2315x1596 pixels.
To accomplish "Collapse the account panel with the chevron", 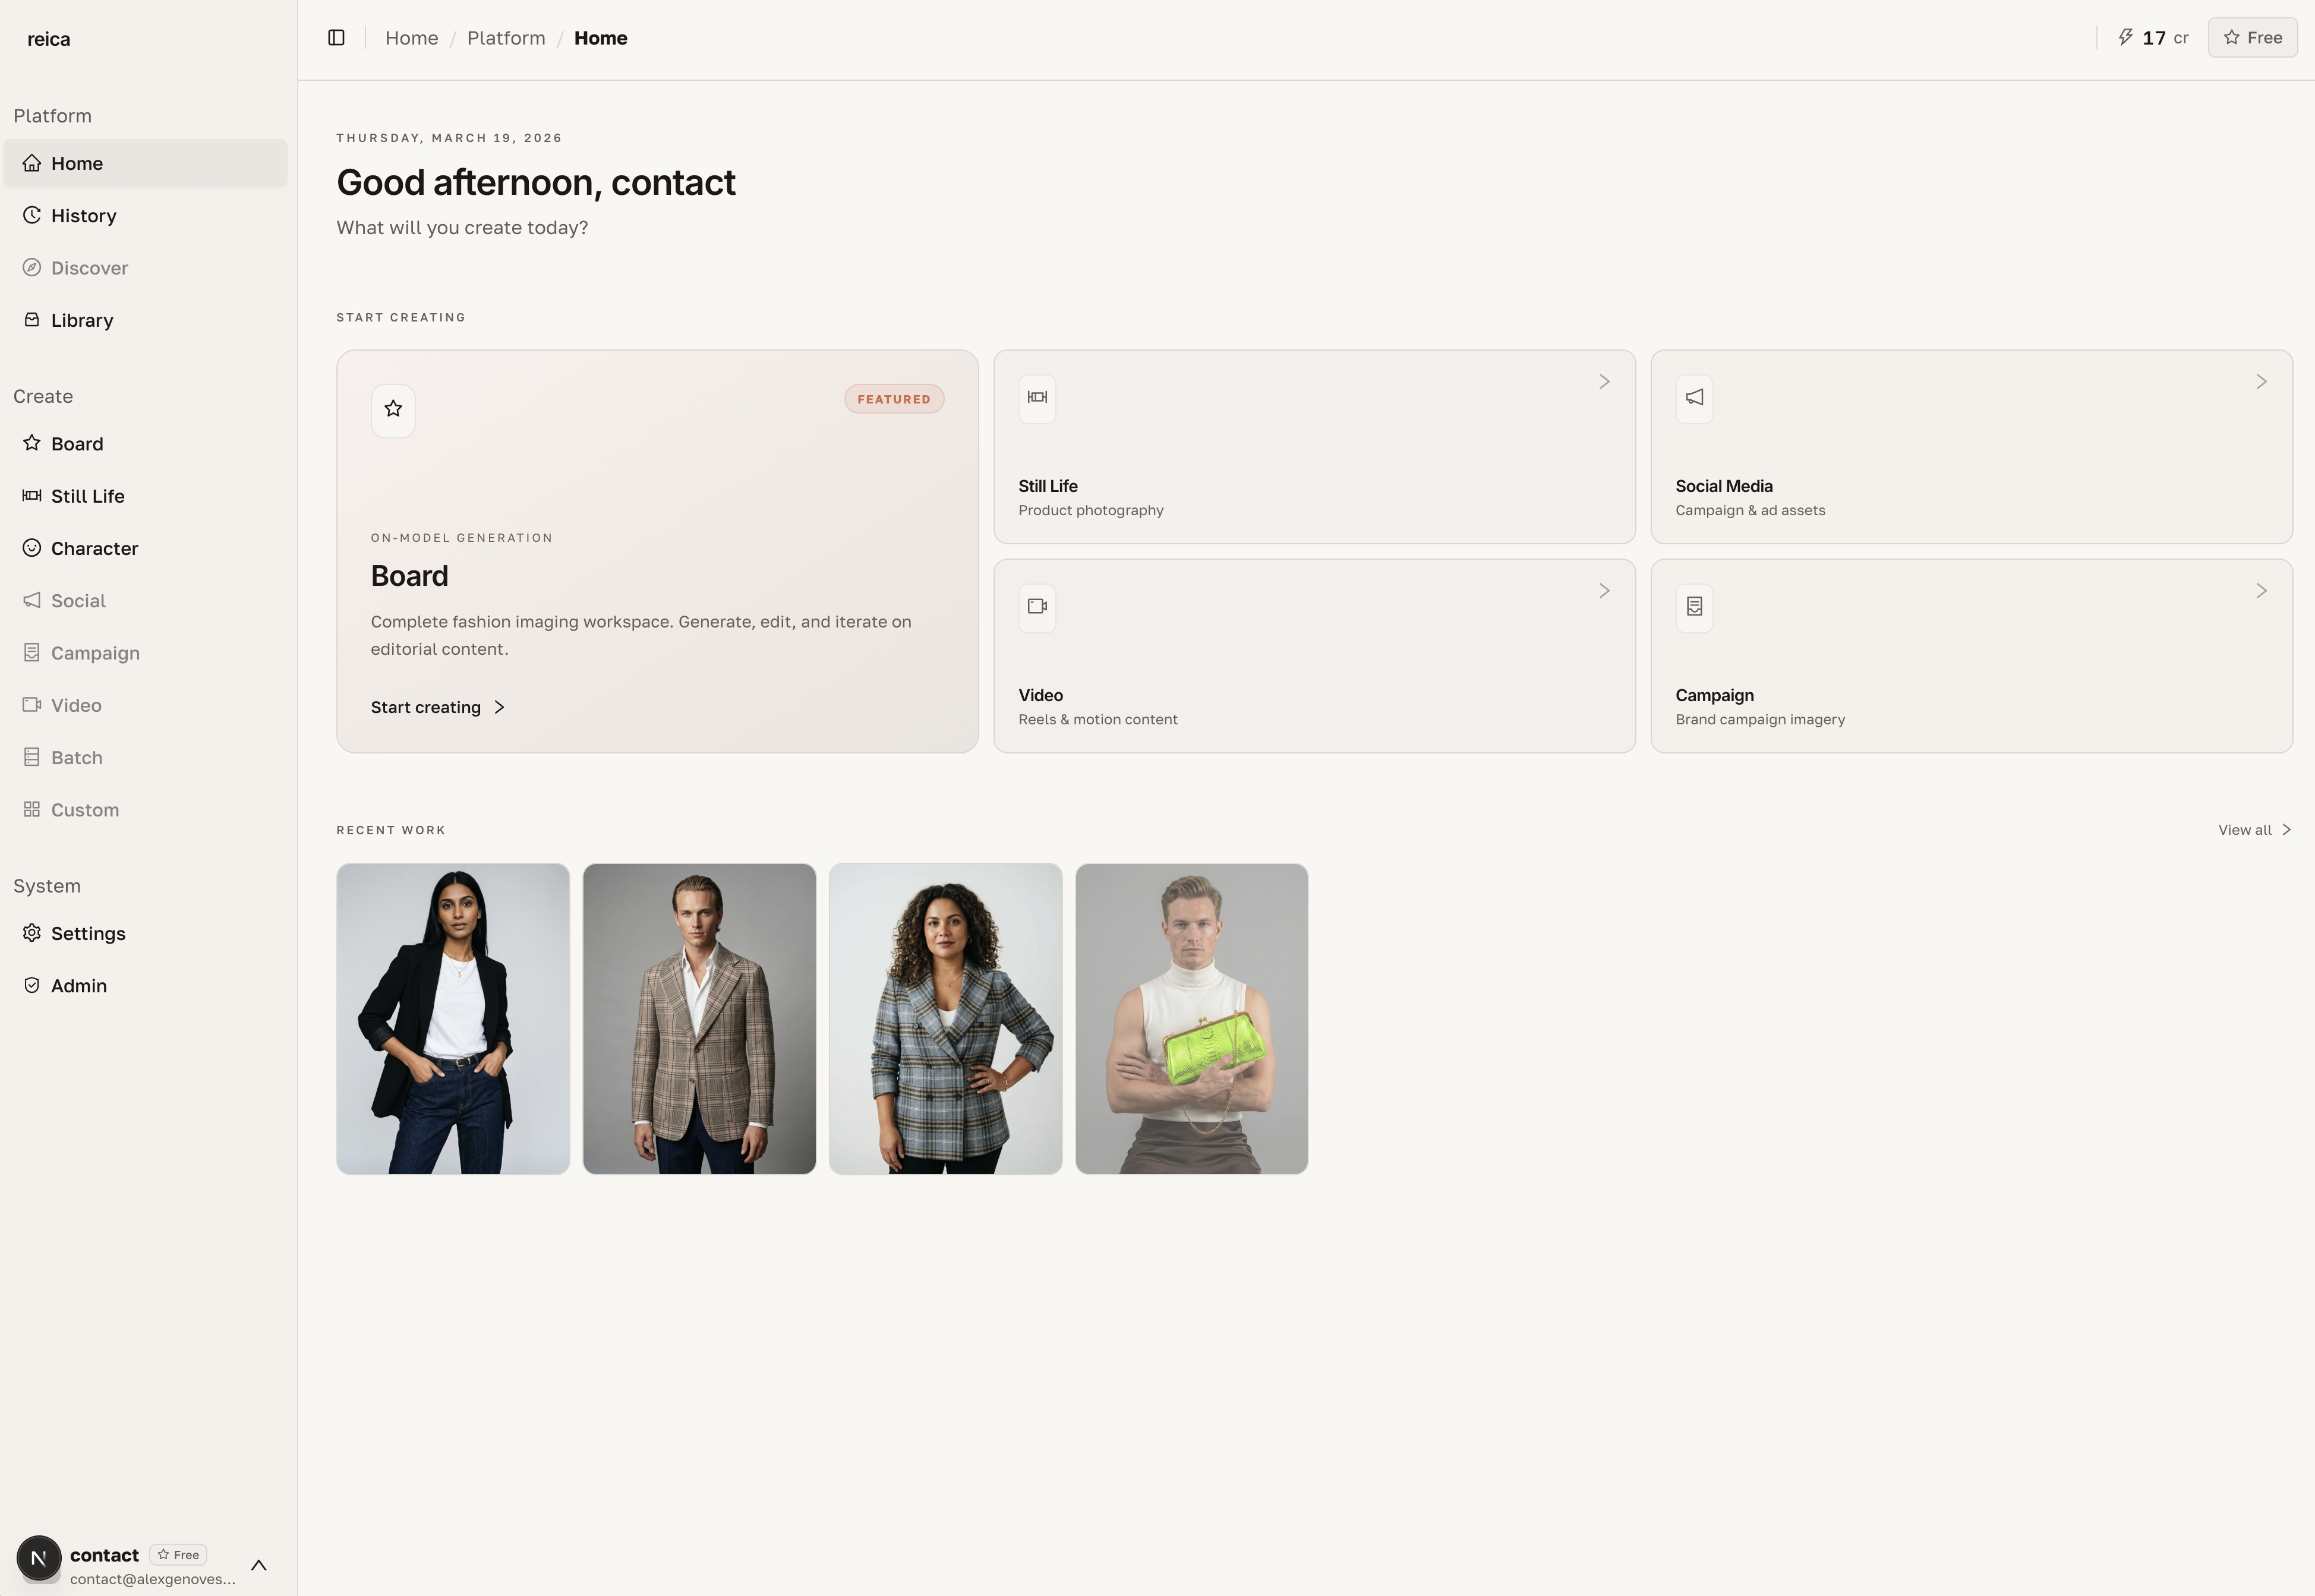I will click(258, 1564).
